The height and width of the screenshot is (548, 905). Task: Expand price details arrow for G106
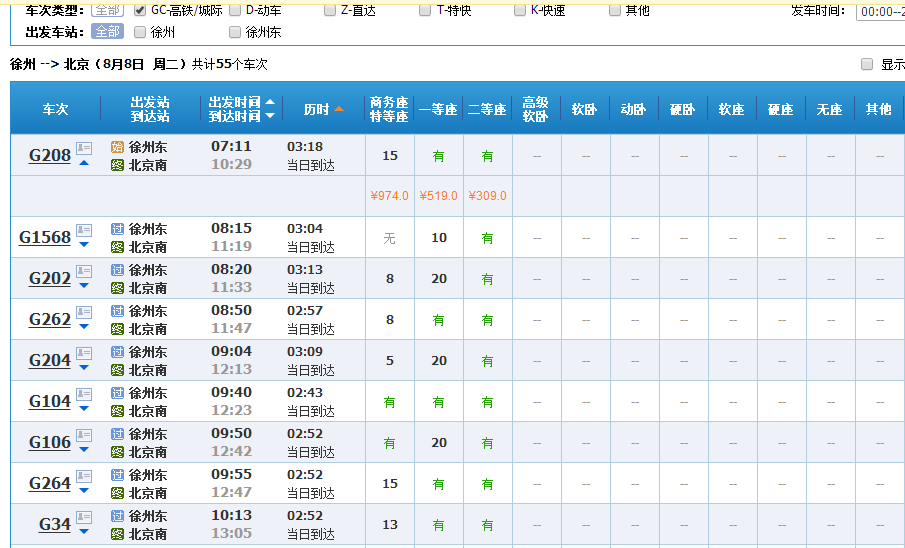click(84, 450)
